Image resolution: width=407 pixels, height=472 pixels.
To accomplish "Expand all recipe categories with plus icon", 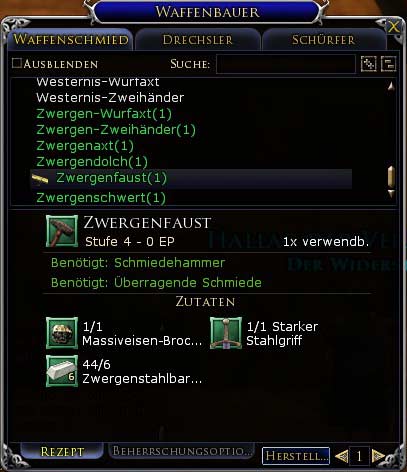I will click(x=369, y=63).
